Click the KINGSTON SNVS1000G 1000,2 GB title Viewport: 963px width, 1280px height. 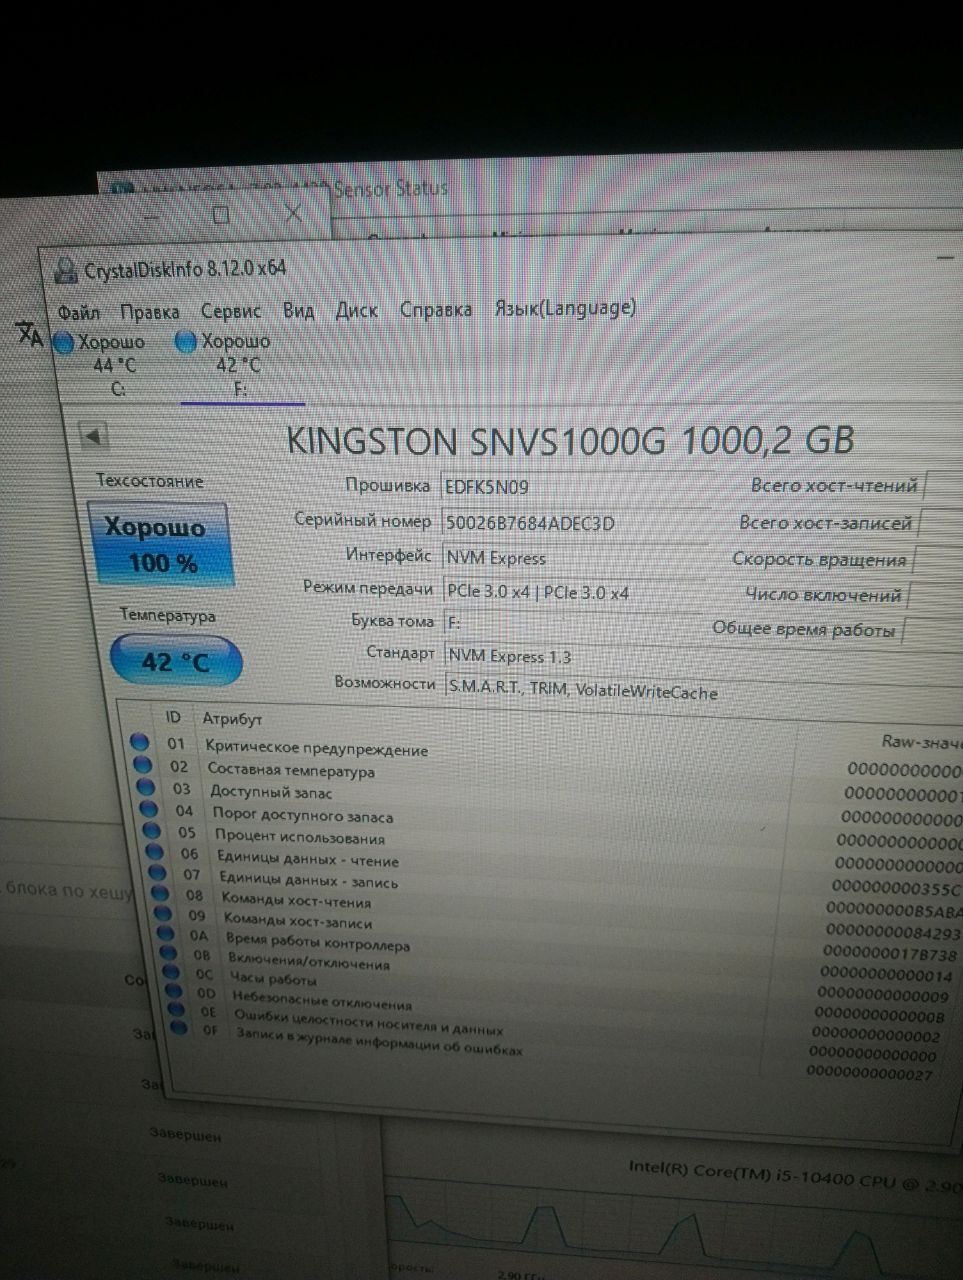pos(570,440)
